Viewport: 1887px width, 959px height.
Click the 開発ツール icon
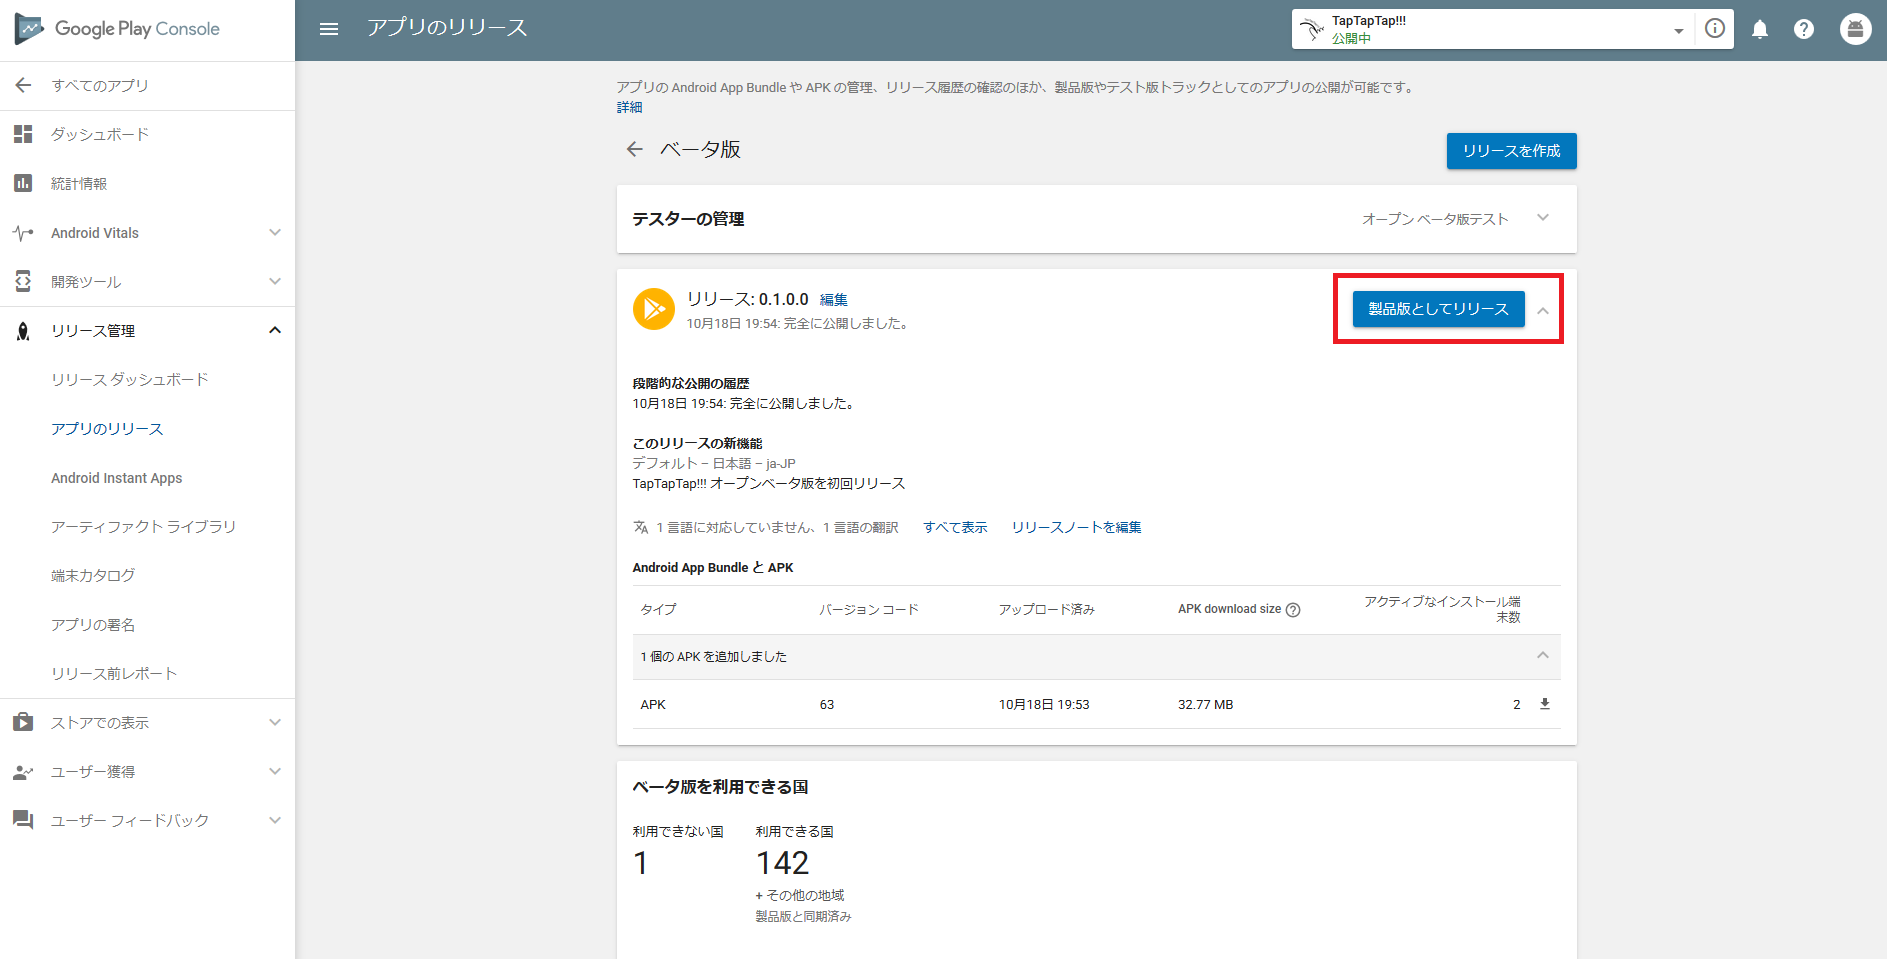[x=23, y=282]
